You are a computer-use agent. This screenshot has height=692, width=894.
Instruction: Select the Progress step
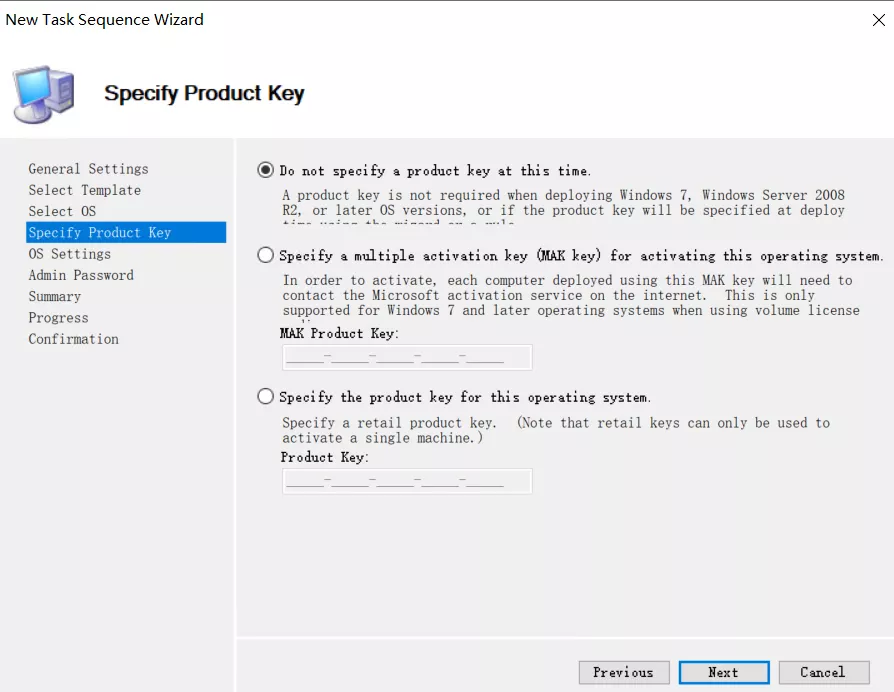(x=58, y=318)
